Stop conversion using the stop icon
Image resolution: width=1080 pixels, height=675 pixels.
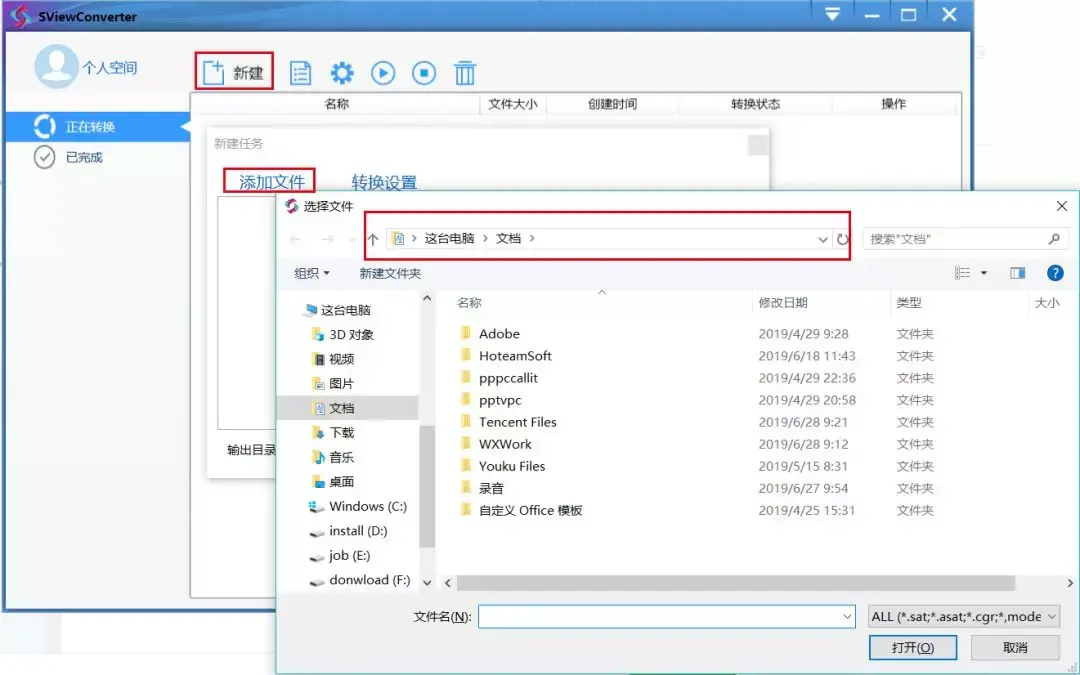(x=423, y=72)
